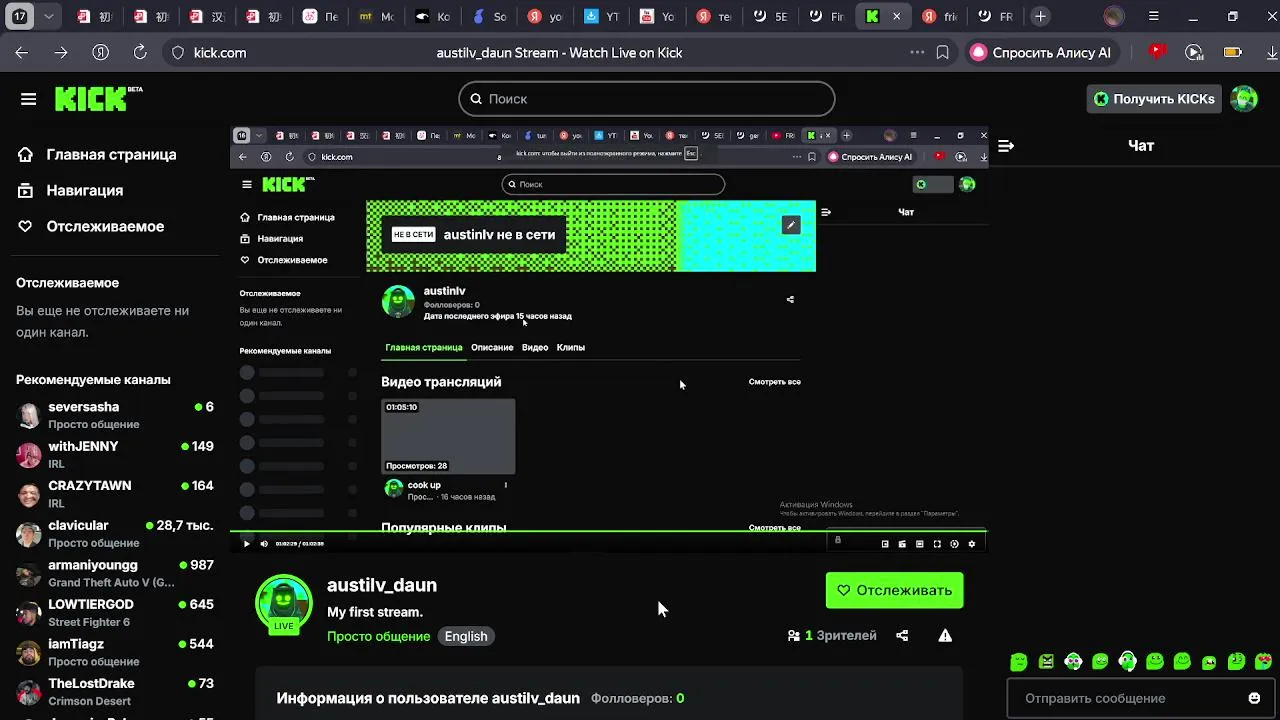The height and width of the screenshot is (720, 1280).
Task: Click the Фолловеров: 0 text
Action: point(637,699)
